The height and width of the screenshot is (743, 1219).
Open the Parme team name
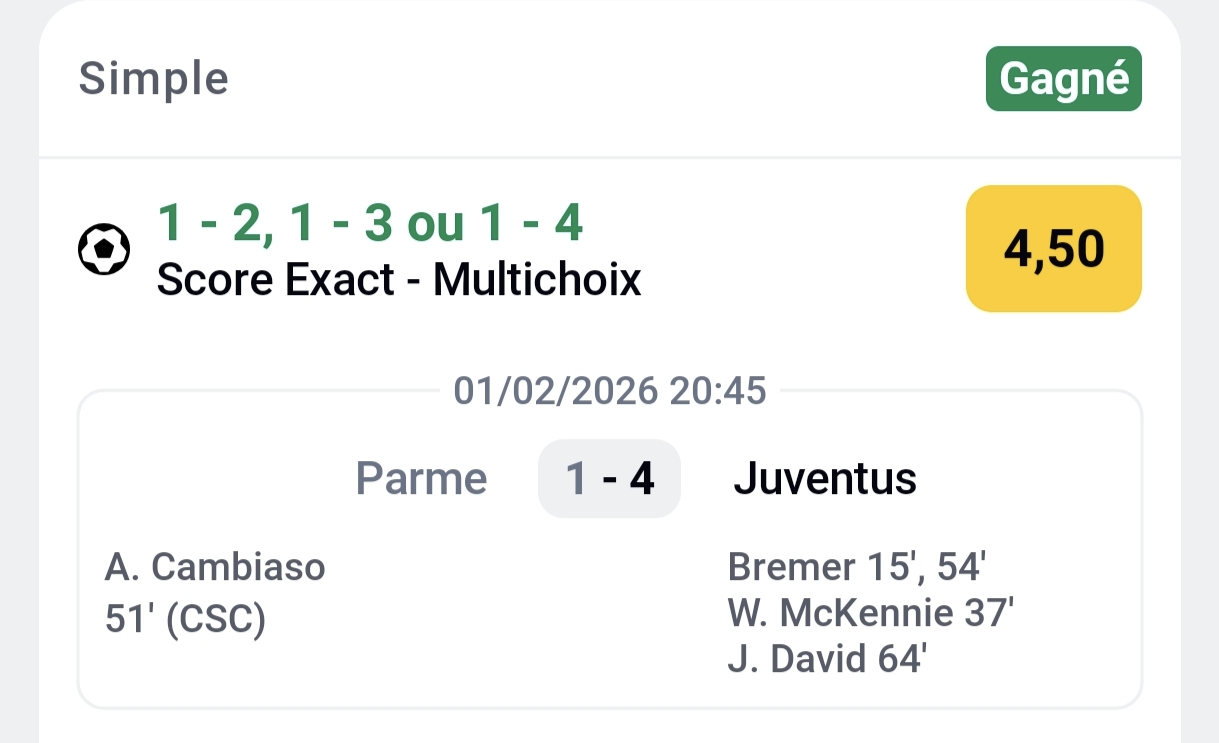pos(421,479)
